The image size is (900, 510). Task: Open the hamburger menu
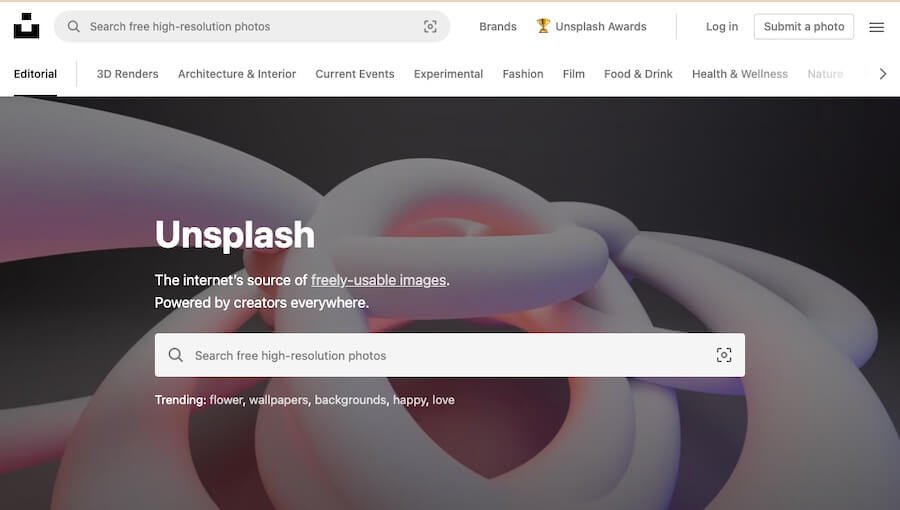(x=876, y=27)
